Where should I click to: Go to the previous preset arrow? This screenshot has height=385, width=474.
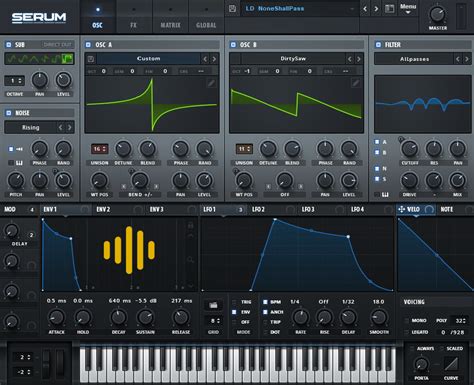pos(365,9)
